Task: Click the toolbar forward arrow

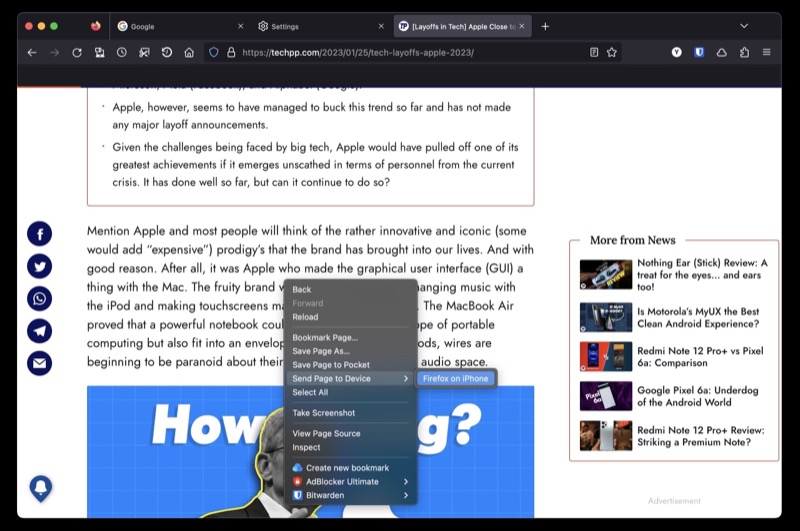Action: tap(55, 53)
